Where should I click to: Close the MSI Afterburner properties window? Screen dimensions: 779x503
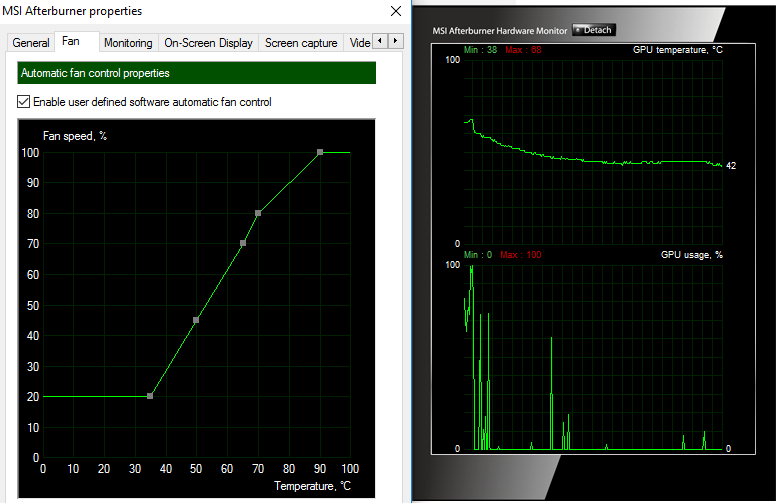tap(396, 11)
